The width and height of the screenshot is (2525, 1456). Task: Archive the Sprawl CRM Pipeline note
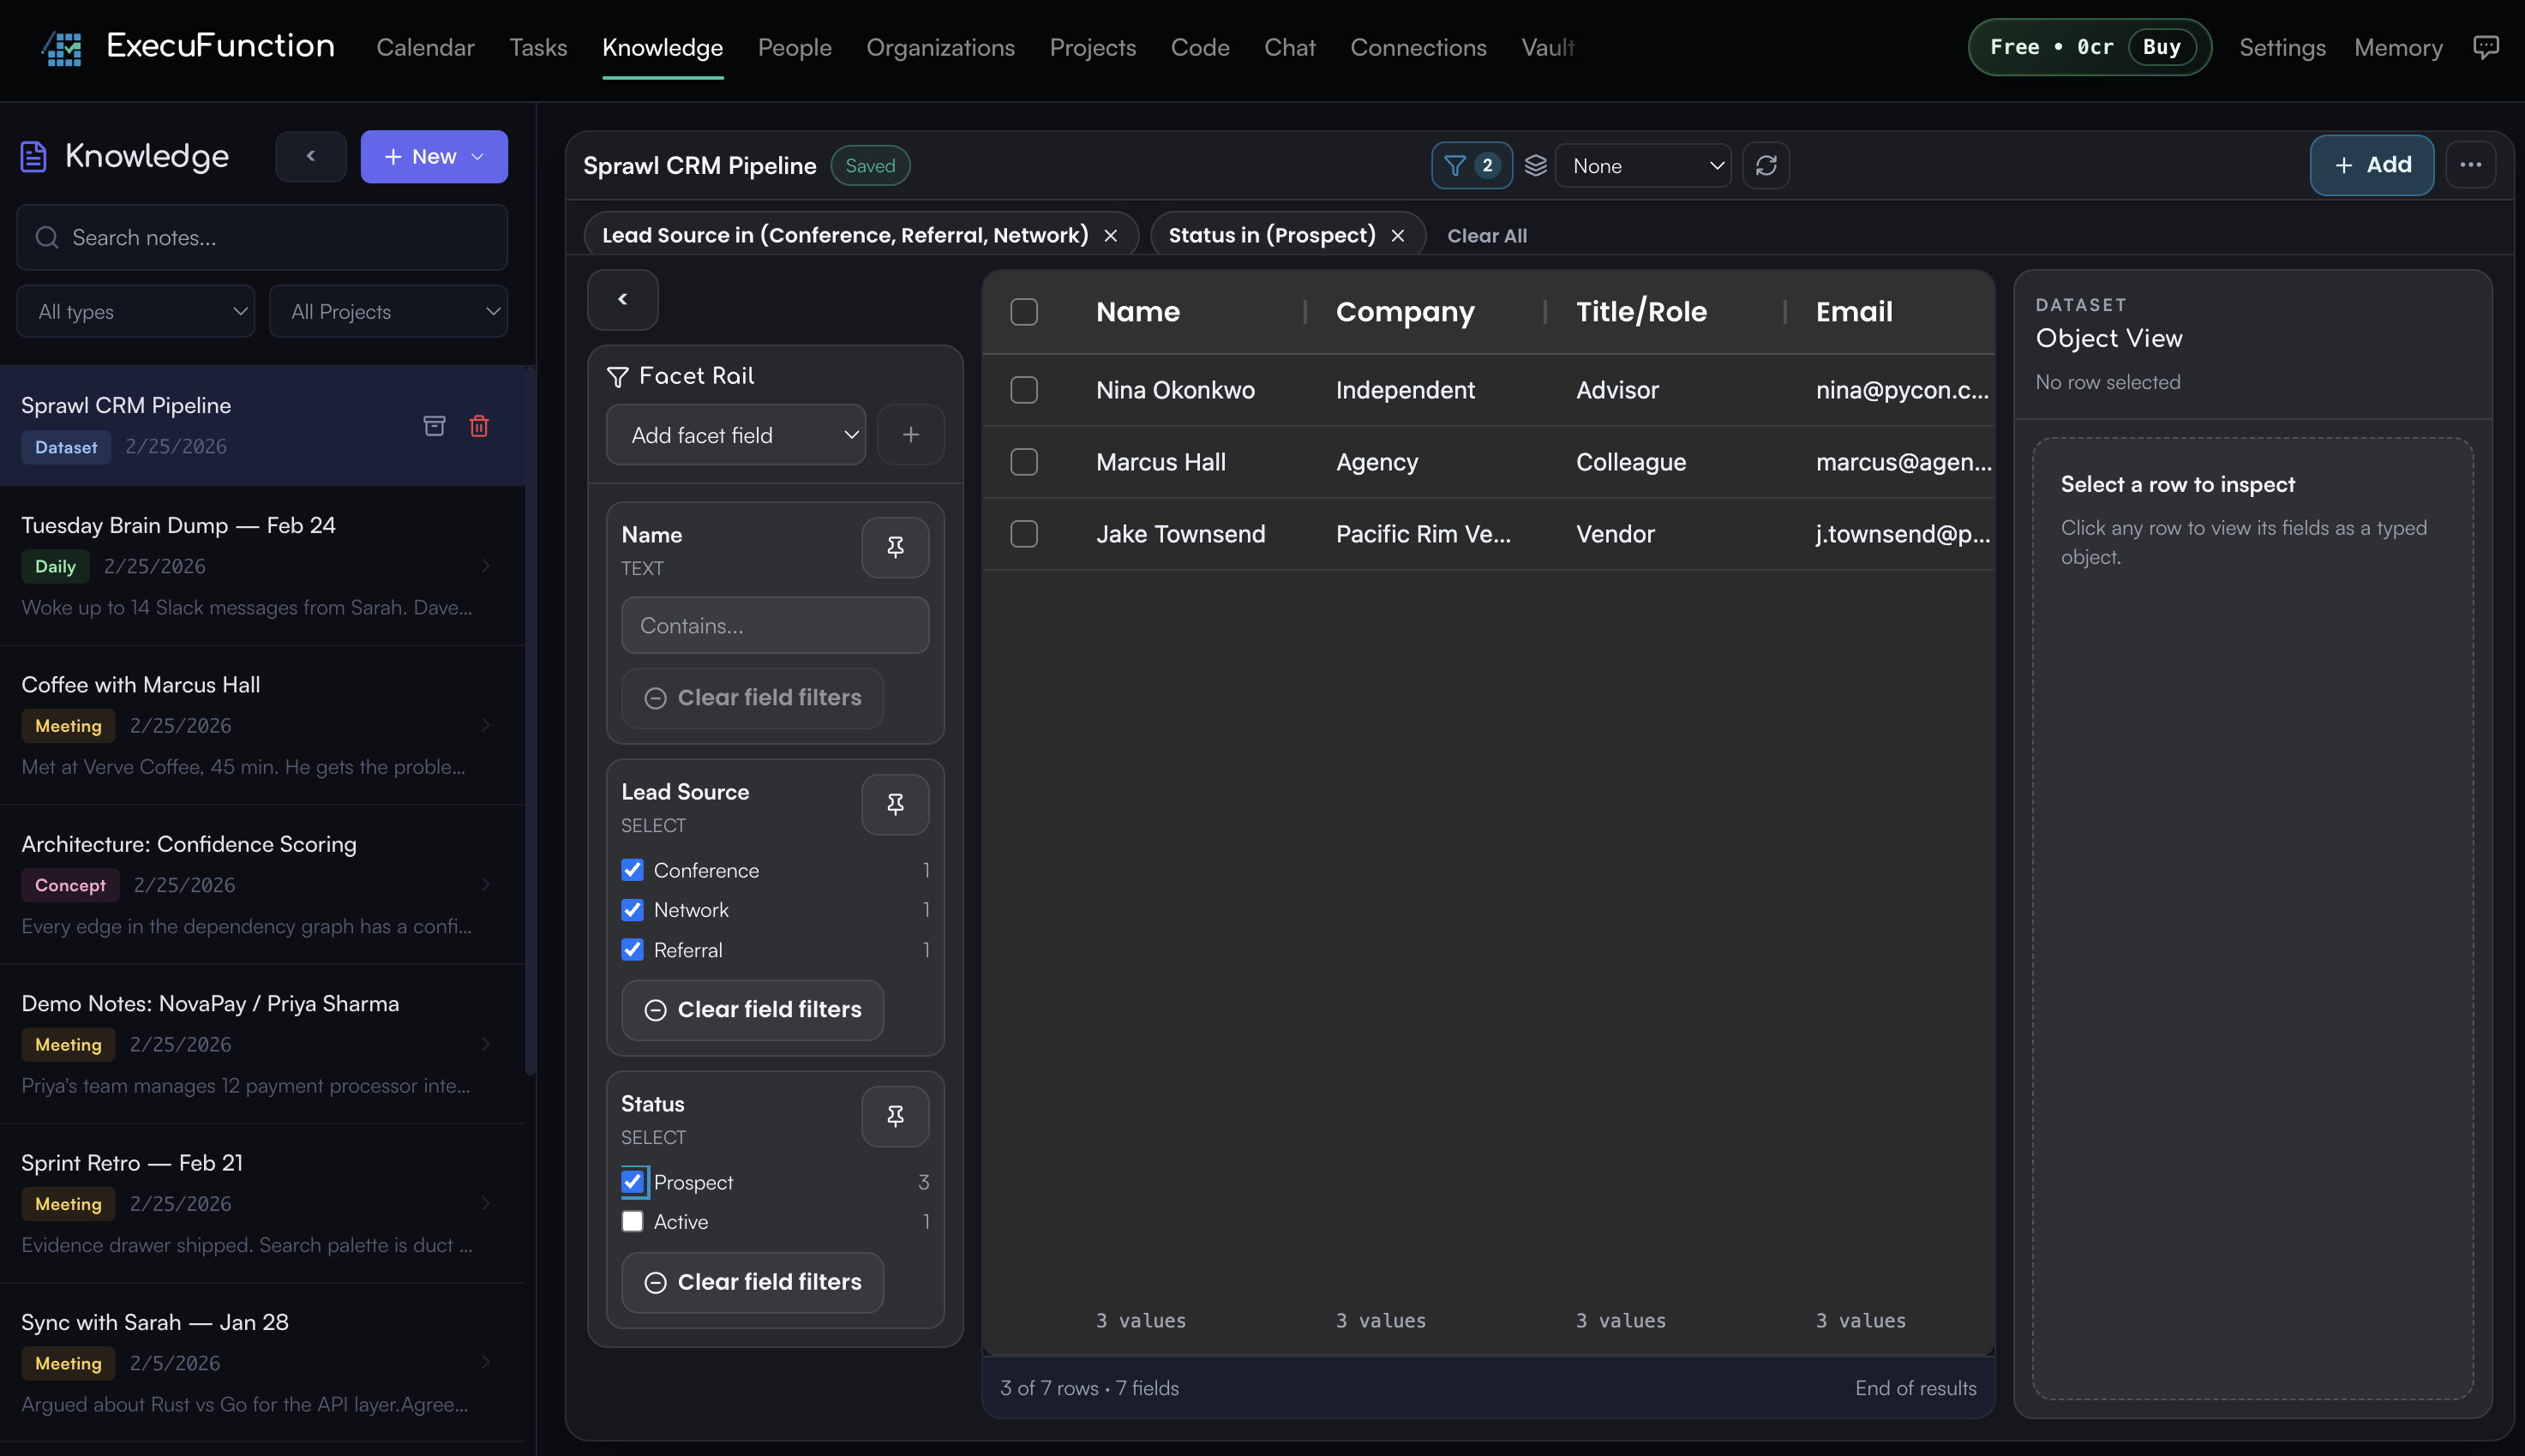435,425
